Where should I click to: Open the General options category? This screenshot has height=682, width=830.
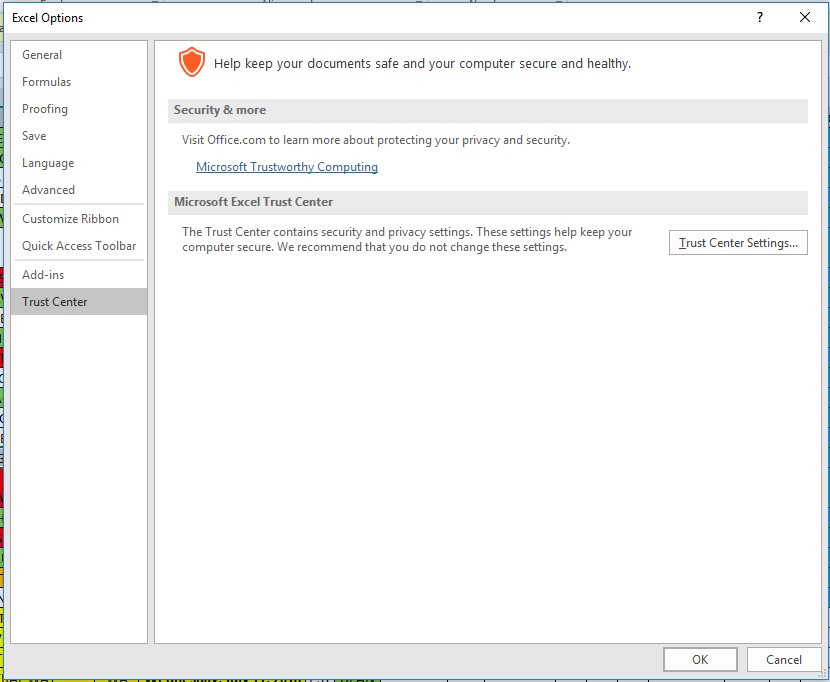click(42, 55)
